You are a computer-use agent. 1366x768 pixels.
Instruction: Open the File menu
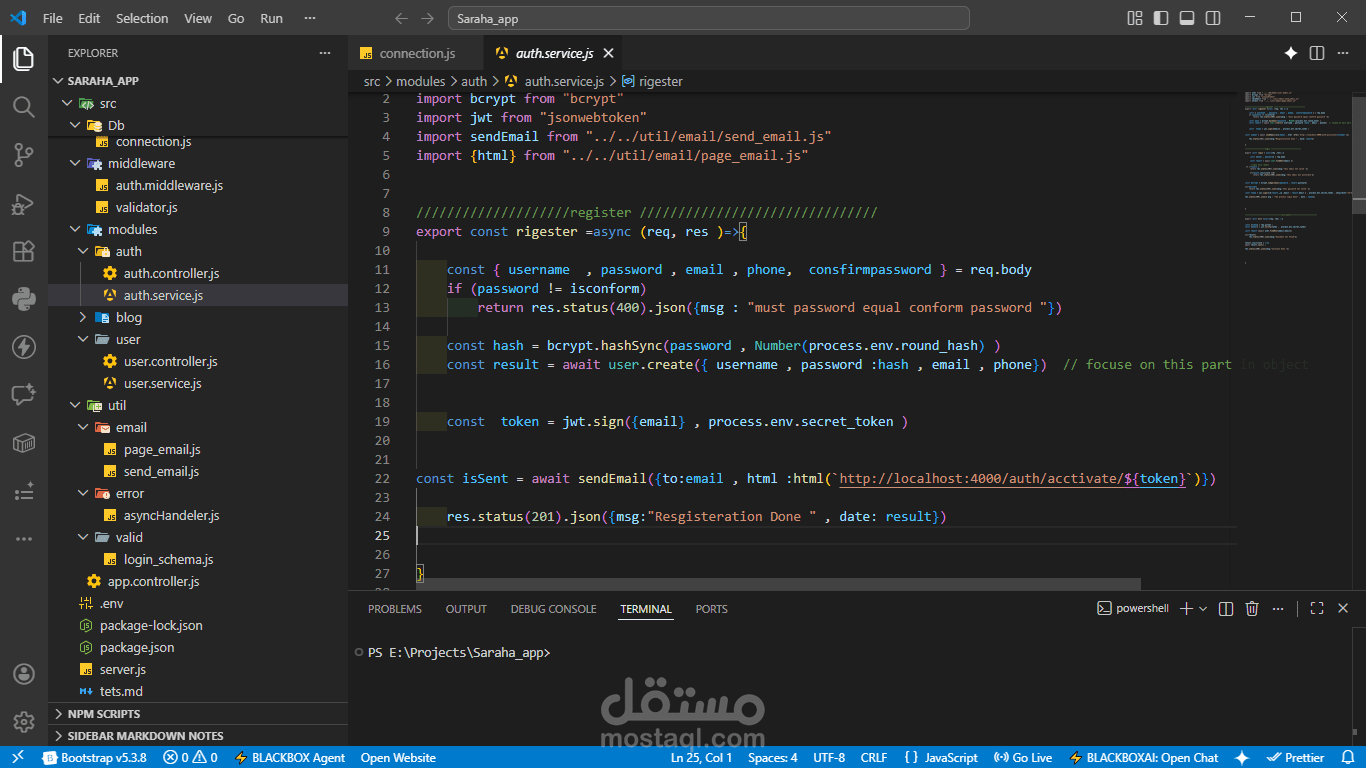pos(53,18)
